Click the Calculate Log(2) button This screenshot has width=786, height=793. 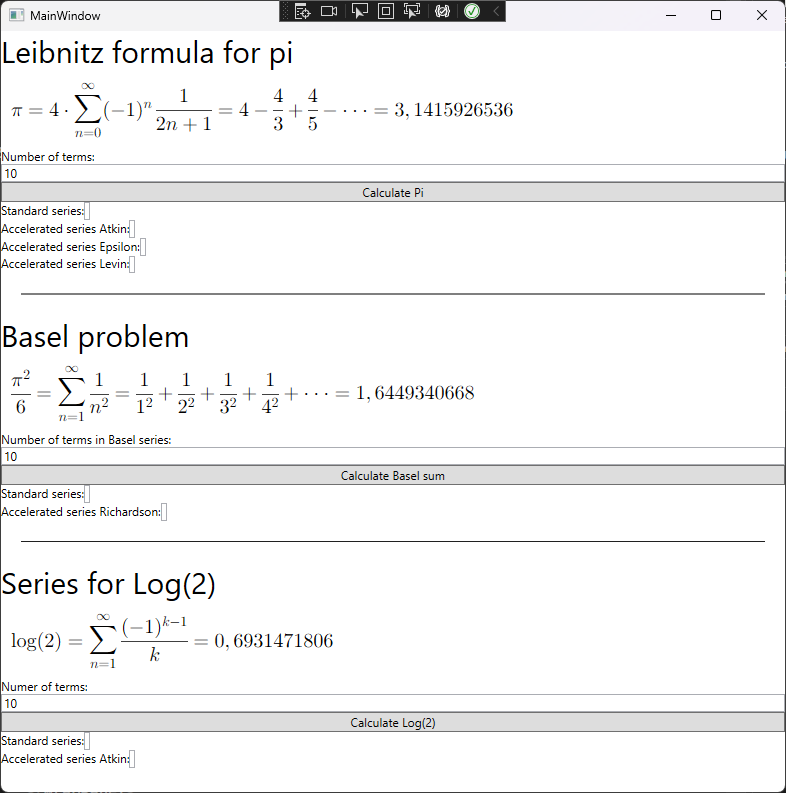(x=393, y=723)
